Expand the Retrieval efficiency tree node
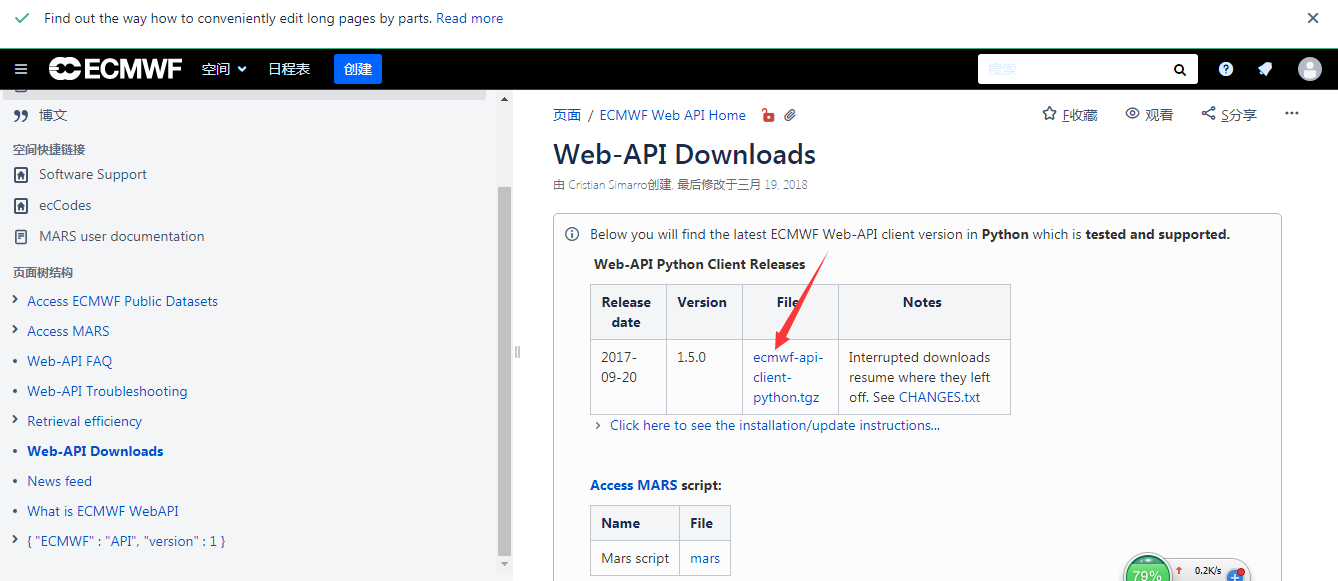 coord(15,420)
